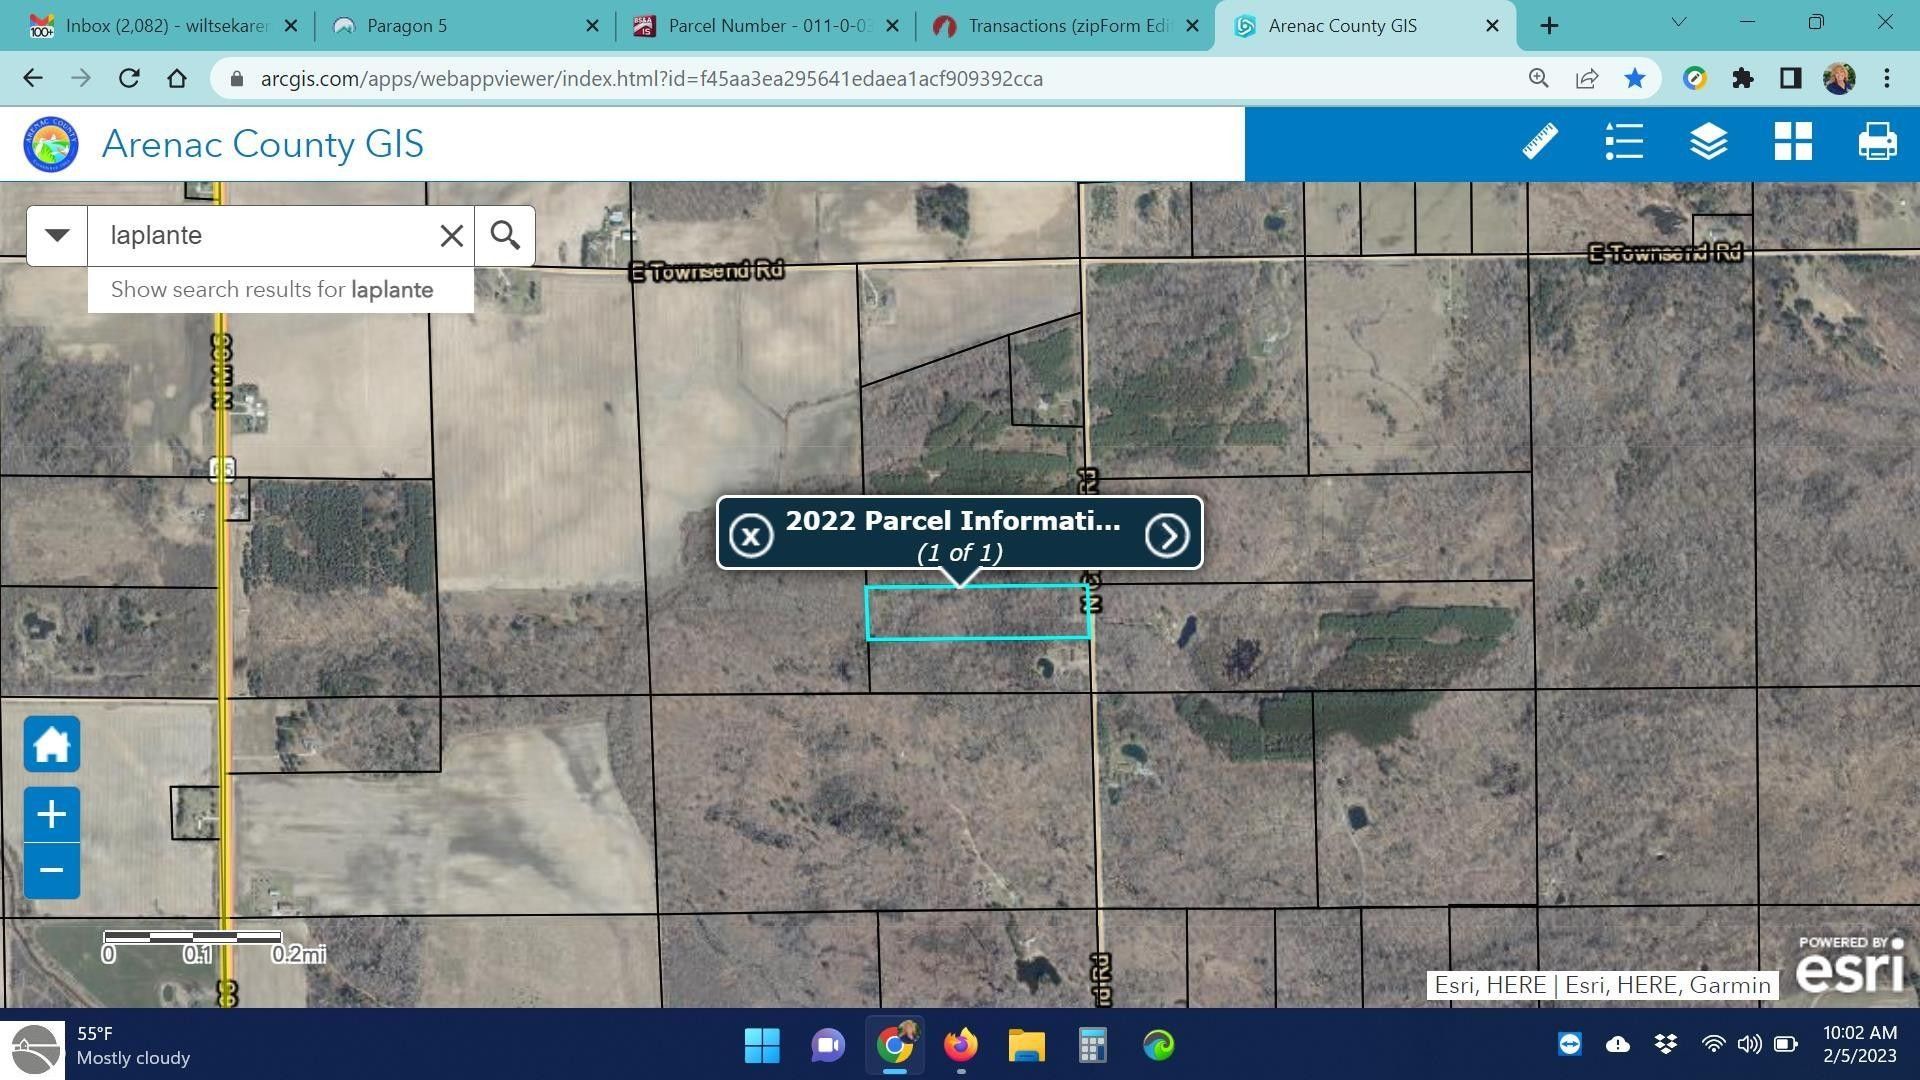Clear the laplante search text

(x=451, y=235)
